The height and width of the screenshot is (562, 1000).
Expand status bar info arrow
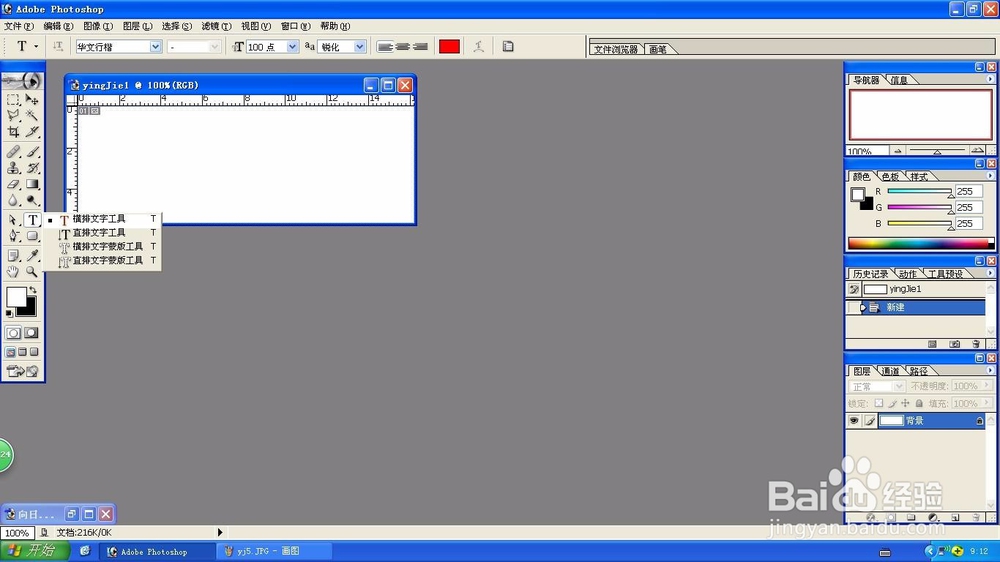[220, 532]
